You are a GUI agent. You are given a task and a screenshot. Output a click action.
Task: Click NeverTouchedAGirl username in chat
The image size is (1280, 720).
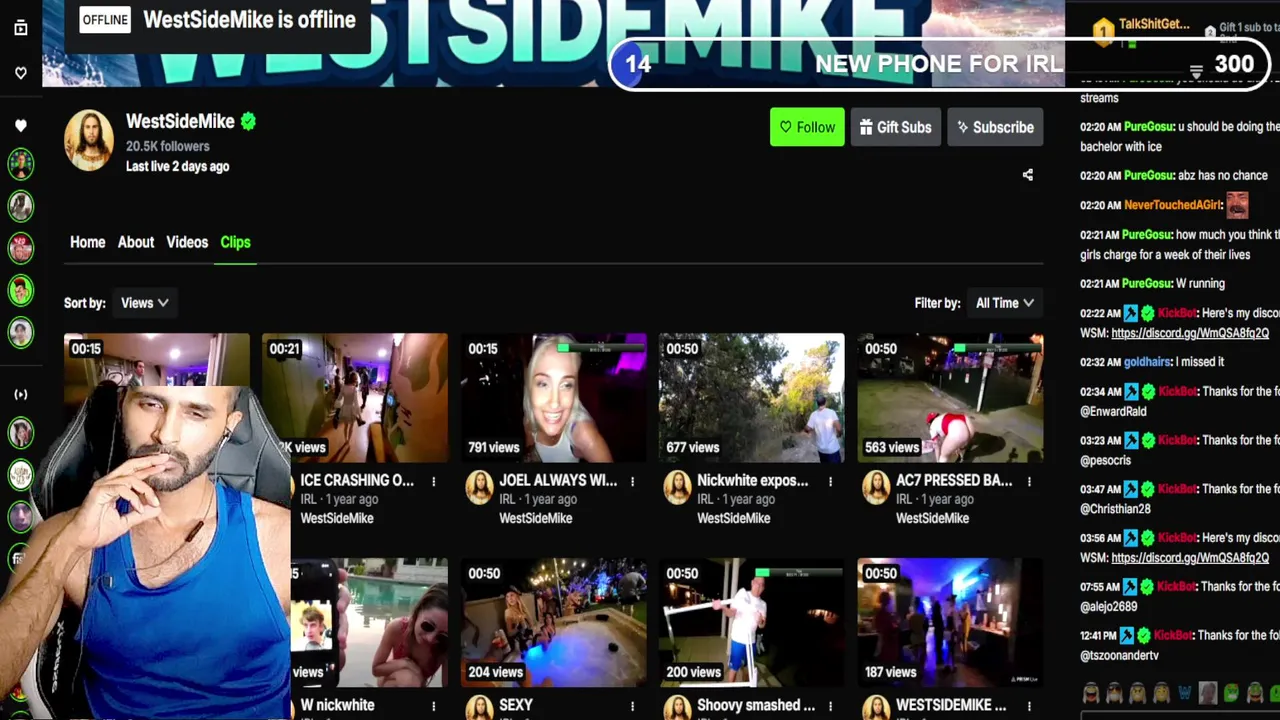pyautogui.click(x=1172, y=205)
